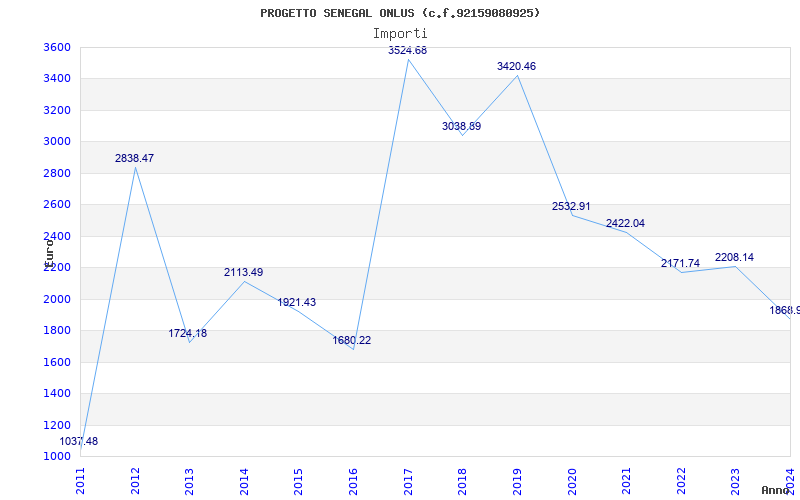800x500 pixels.
Task: Click the Euro axis label
Action: [x=49, y=252]
